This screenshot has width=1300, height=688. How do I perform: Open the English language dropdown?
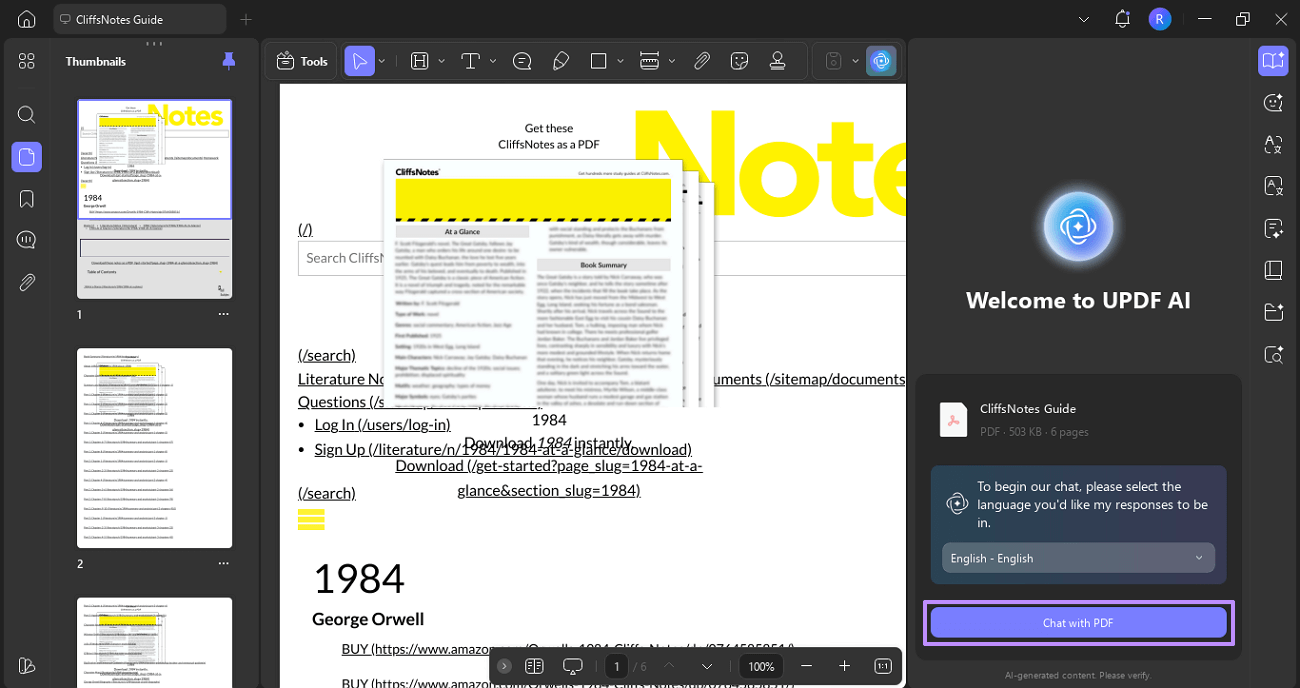[x=1078, y=558]
